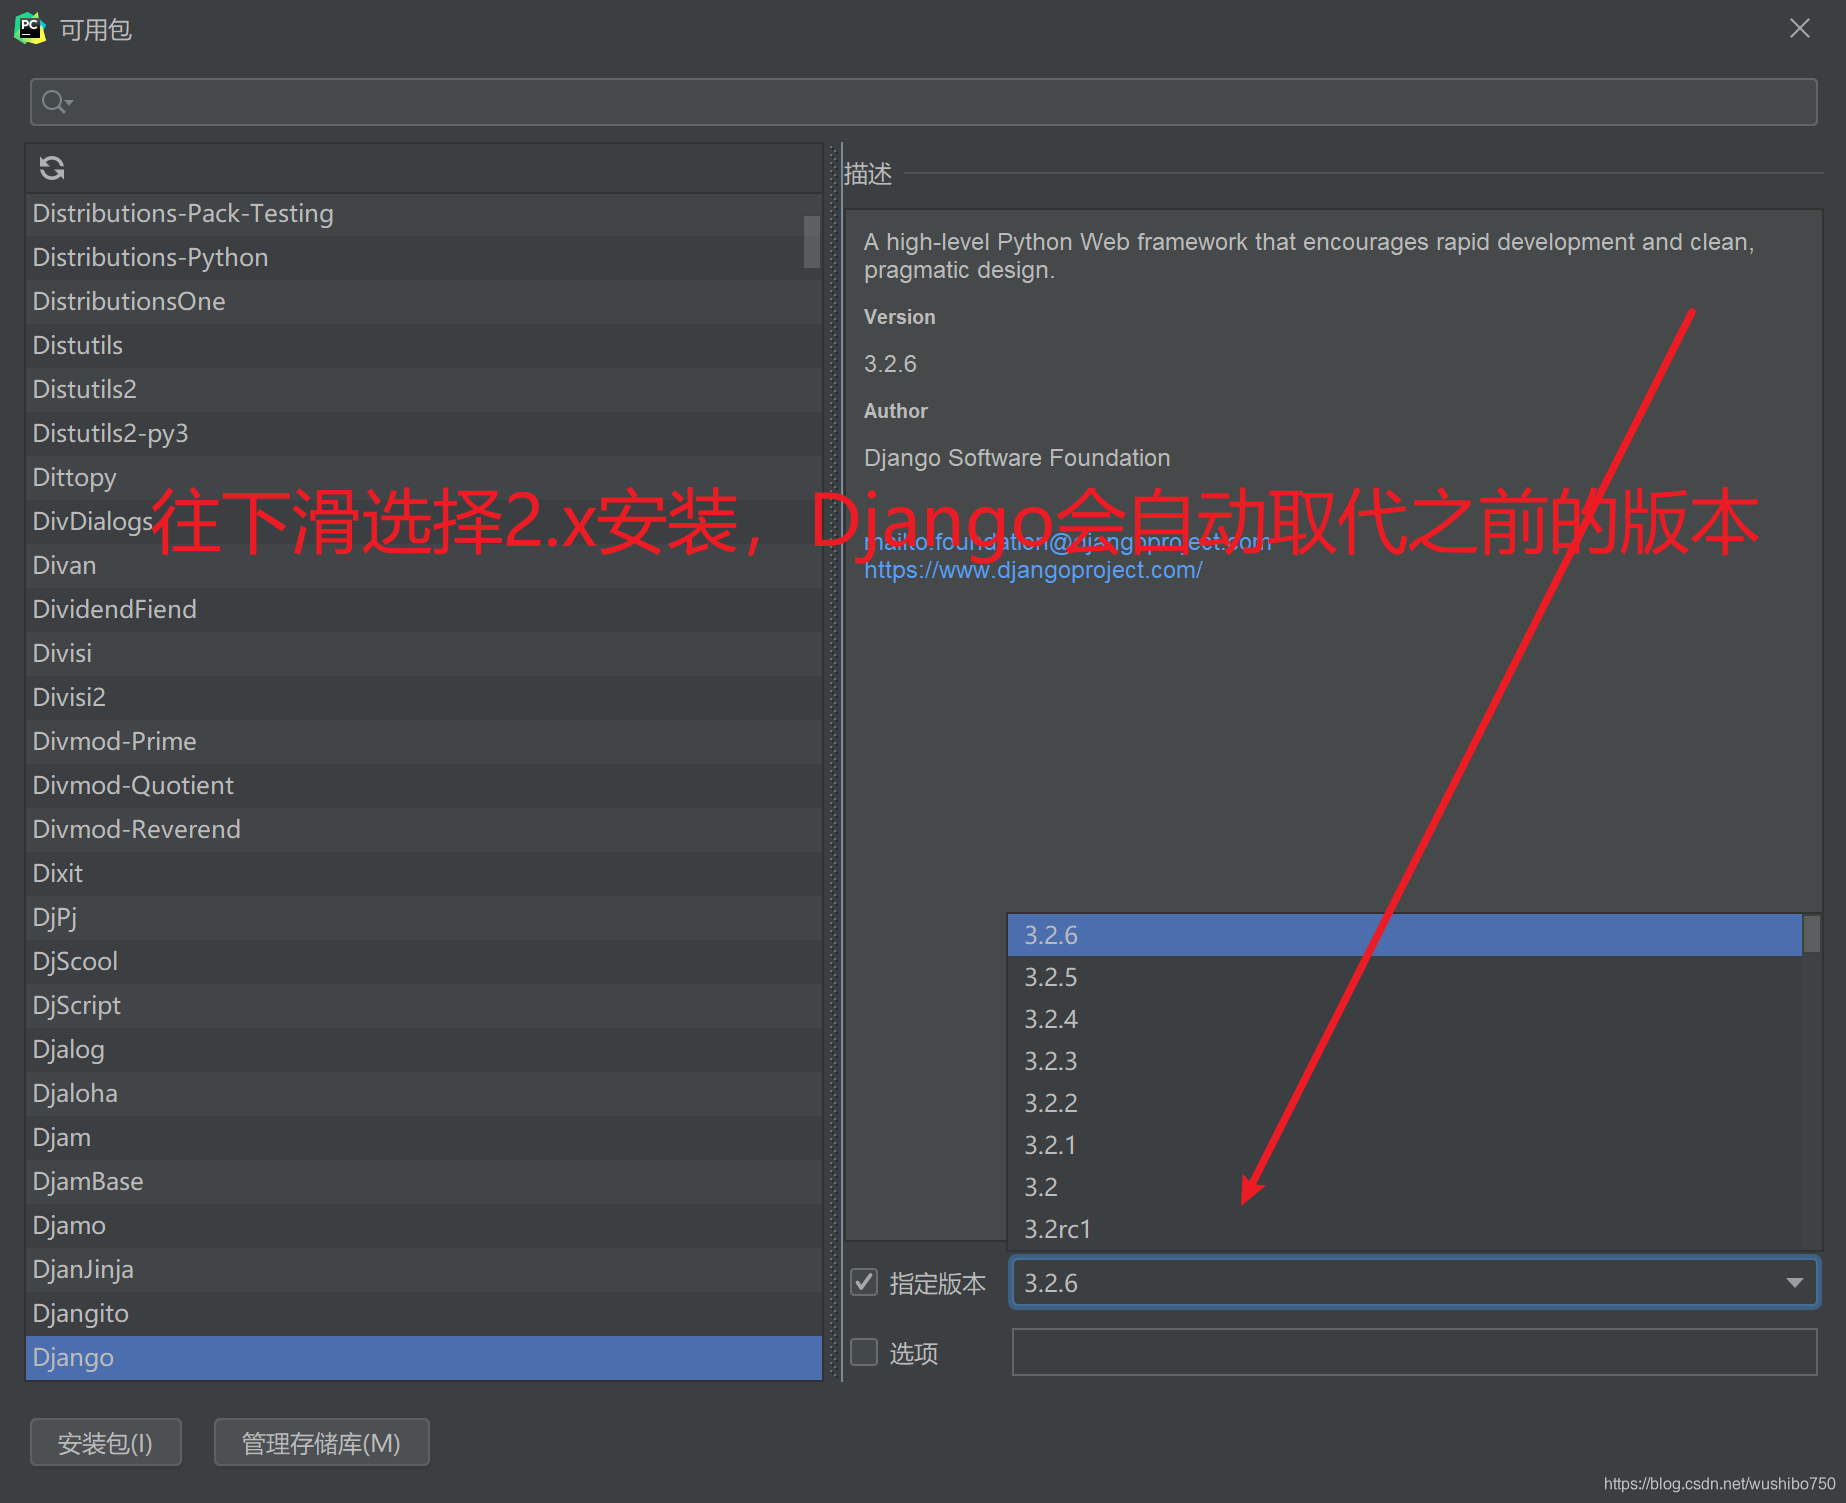Select the Djam package
This screenshot has height=1503, width=1846.
coord(424,1138)
